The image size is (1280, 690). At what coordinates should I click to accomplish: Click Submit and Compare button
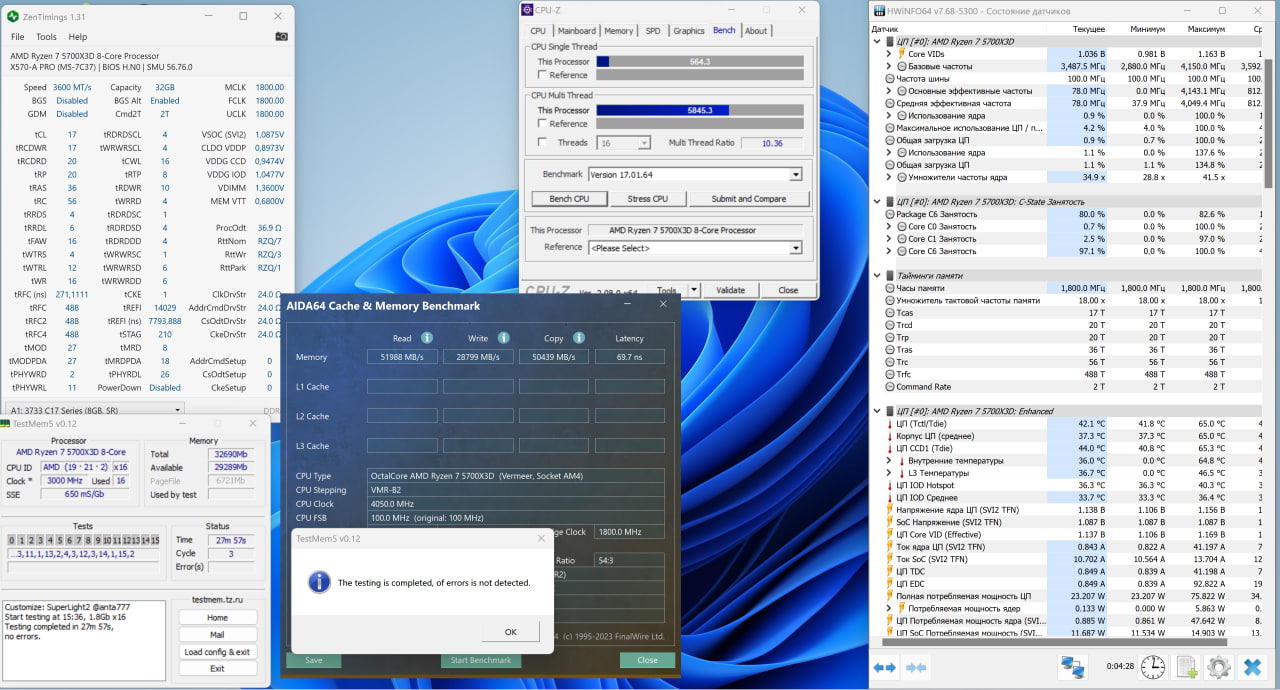pyautogui.click(x=748, y=199)
